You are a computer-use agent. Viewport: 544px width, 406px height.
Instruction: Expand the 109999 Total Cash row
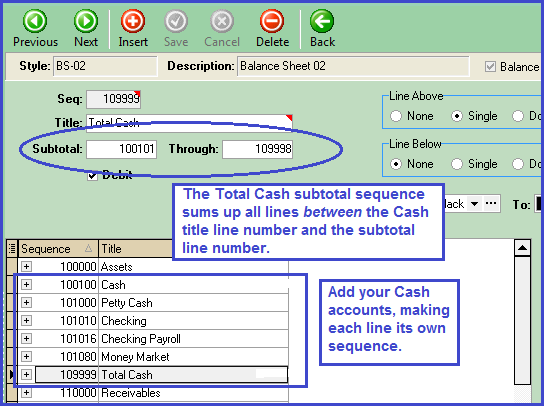point(26,375)
